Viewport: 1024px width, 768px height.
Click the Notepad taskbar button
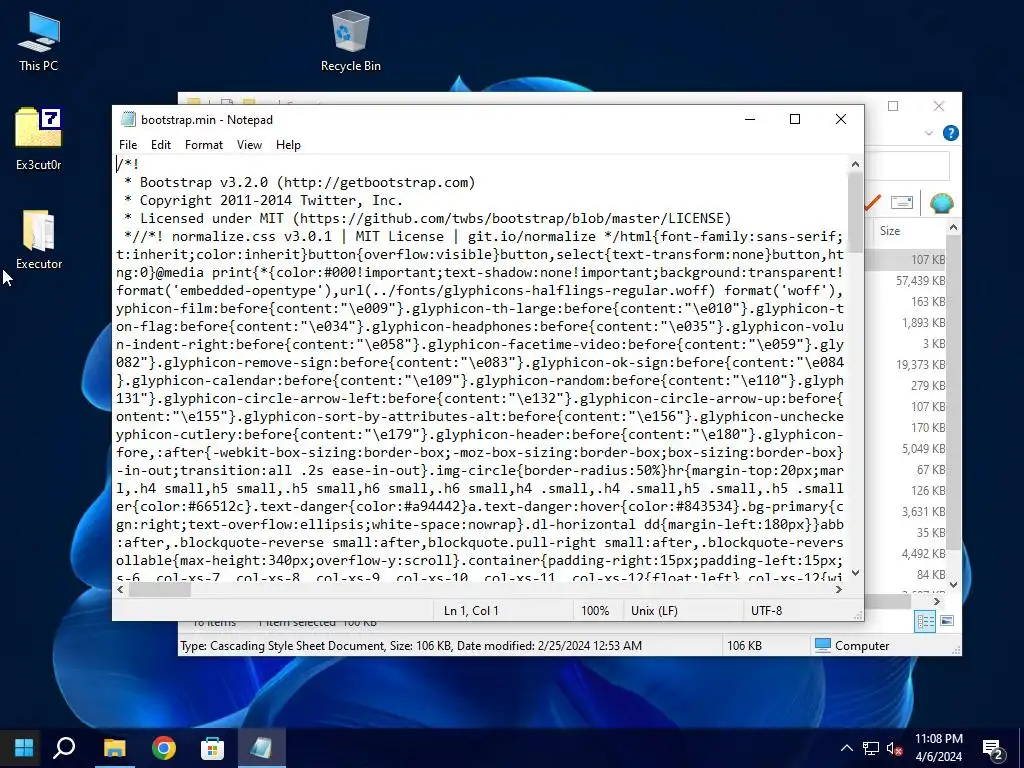tap(261, 748)
